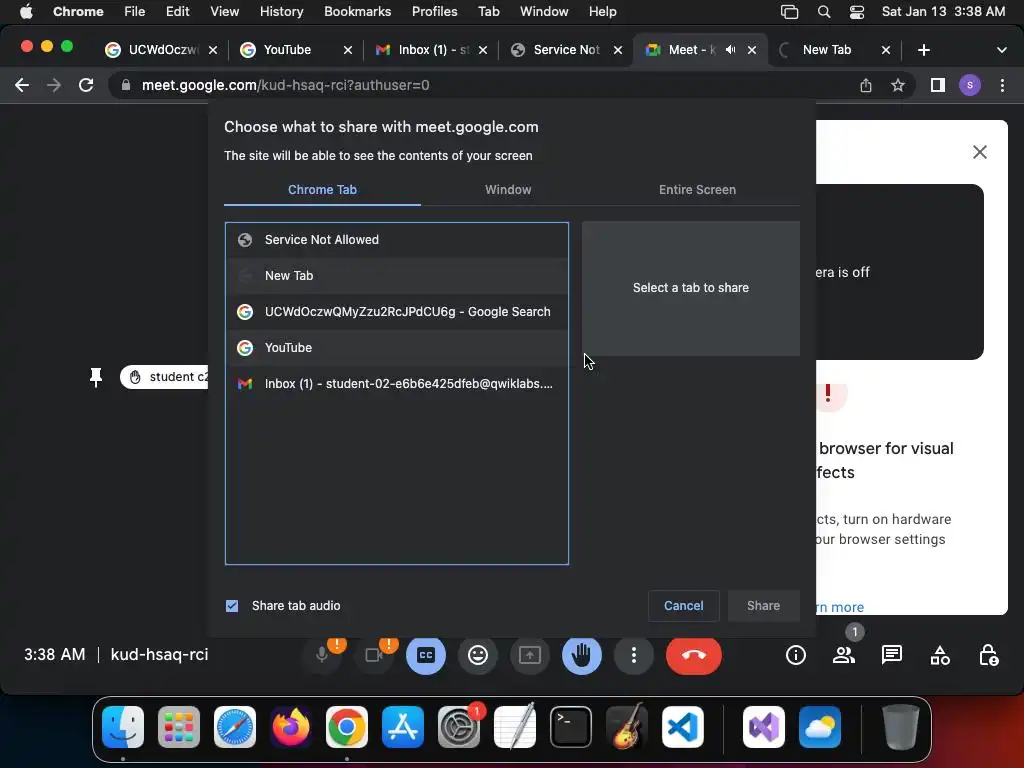Image resolution: width=1024 pixels, height=768 pixels.
Task: Mute the Meet tab audio icon
Action: point(730,50)
